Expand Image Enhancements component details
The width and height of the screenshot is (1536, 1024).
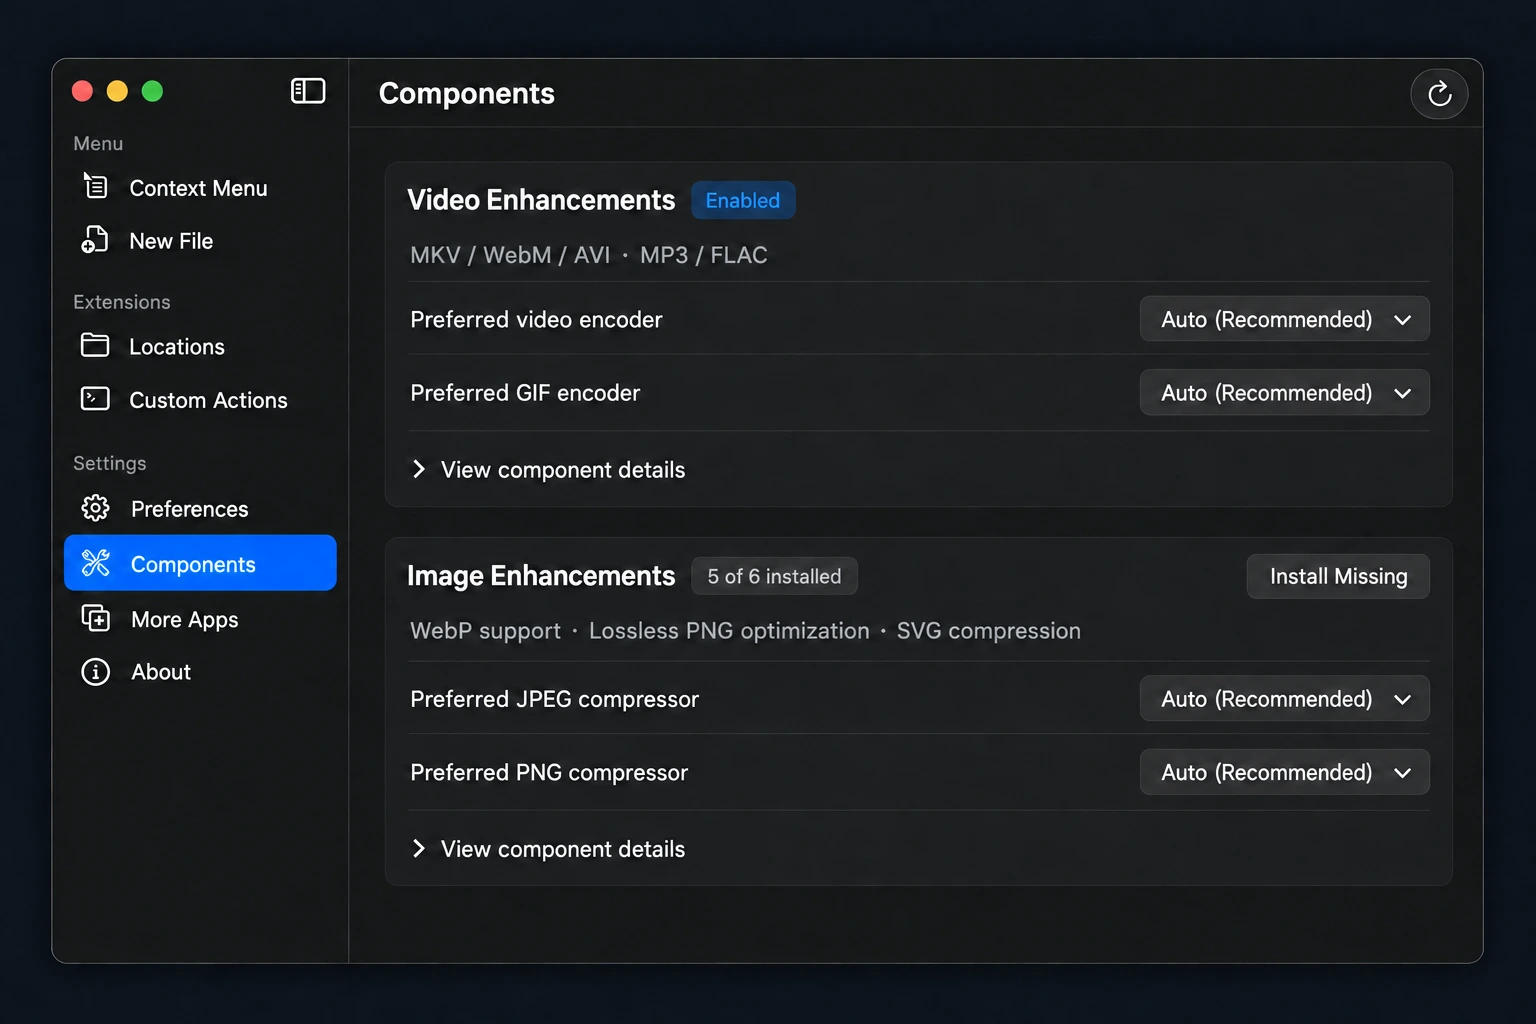(x=548, y=849)
